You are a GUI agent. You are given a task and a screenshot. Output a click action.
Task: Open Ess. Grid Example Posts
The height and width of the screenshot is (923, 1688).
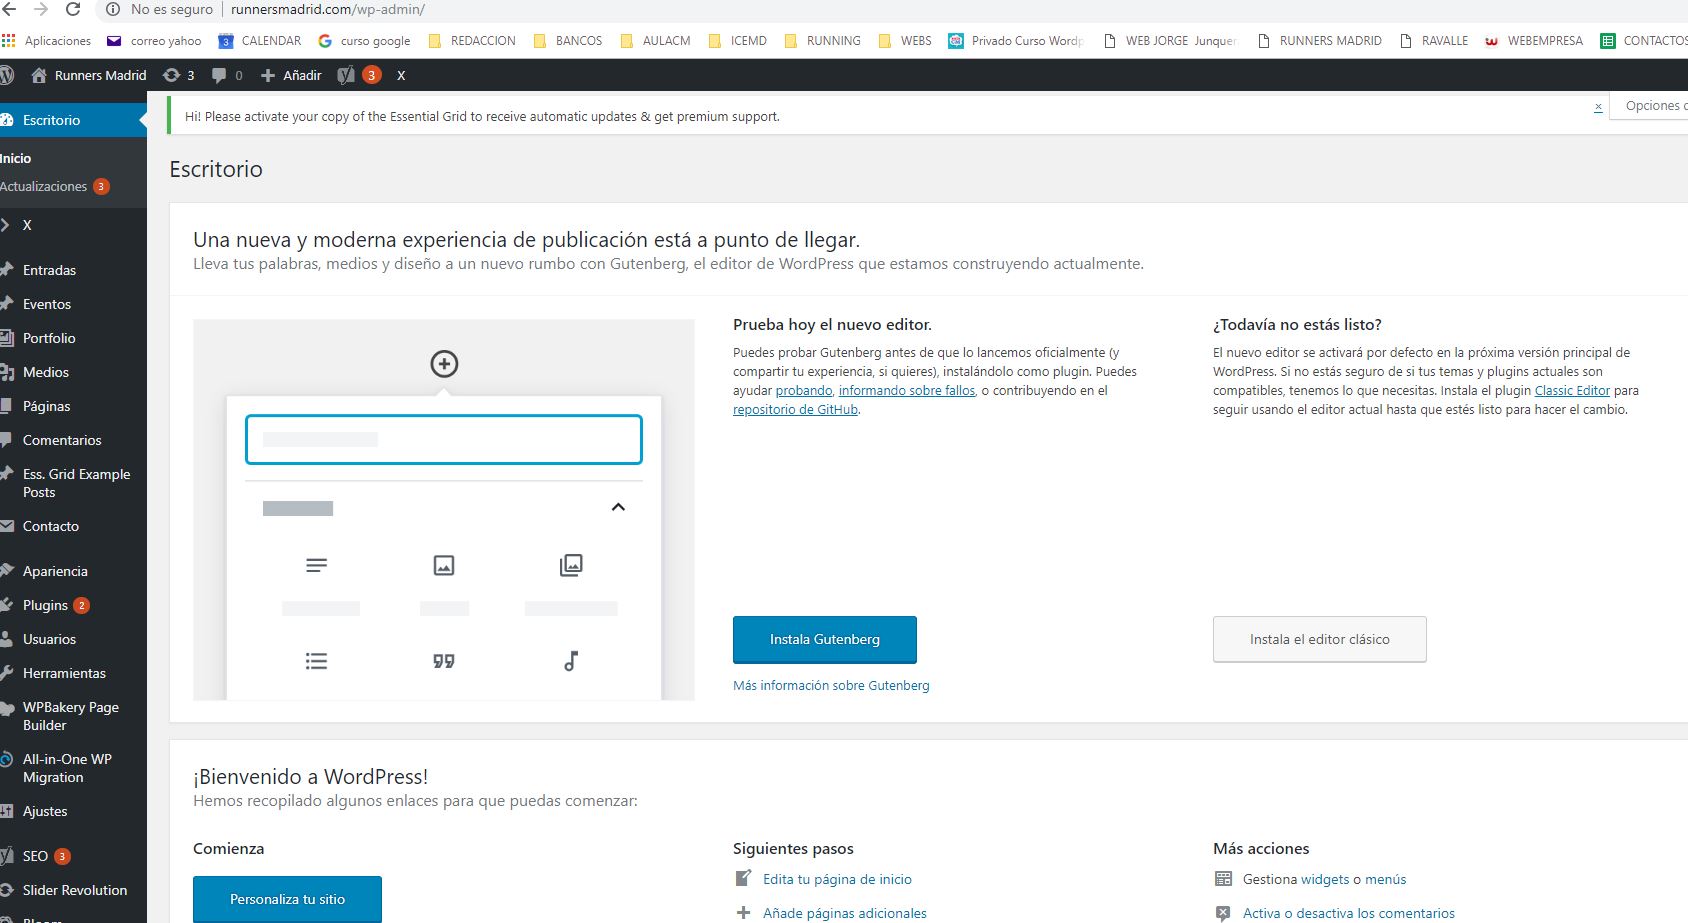click(73, 483)
